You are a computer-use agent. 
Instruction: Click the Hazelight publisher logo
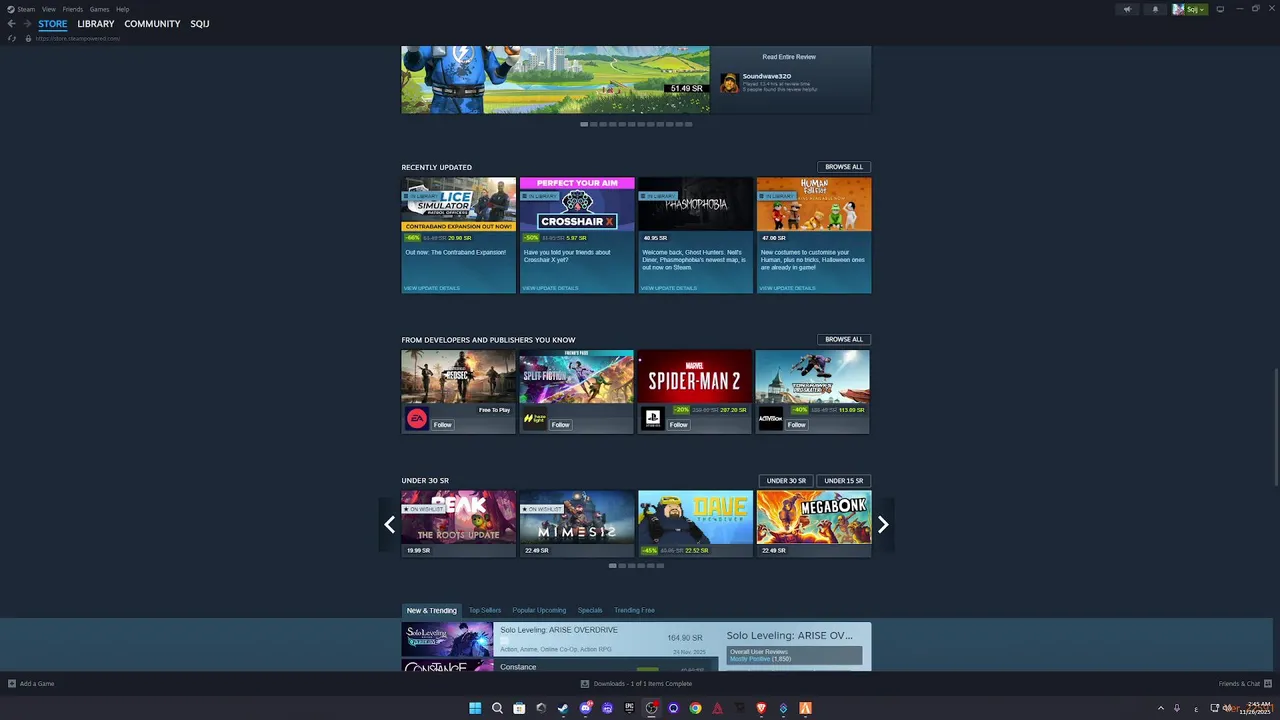point(535,419)
